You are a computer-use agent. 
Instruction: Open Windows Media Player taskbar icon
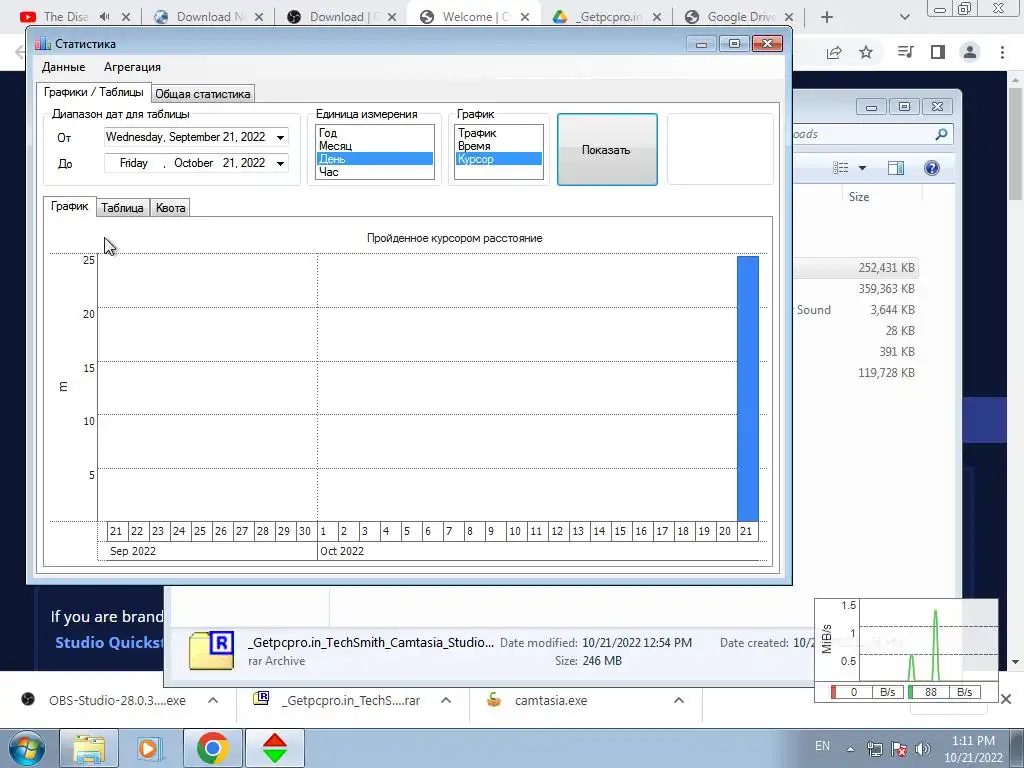pos(150,748)
